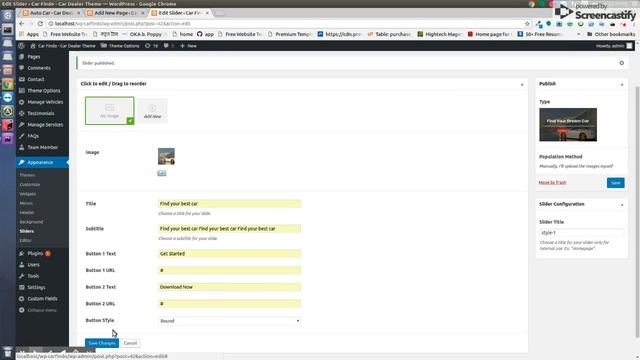
Task: Click the blue Save button in Publish
Action: tap(616, 183)
